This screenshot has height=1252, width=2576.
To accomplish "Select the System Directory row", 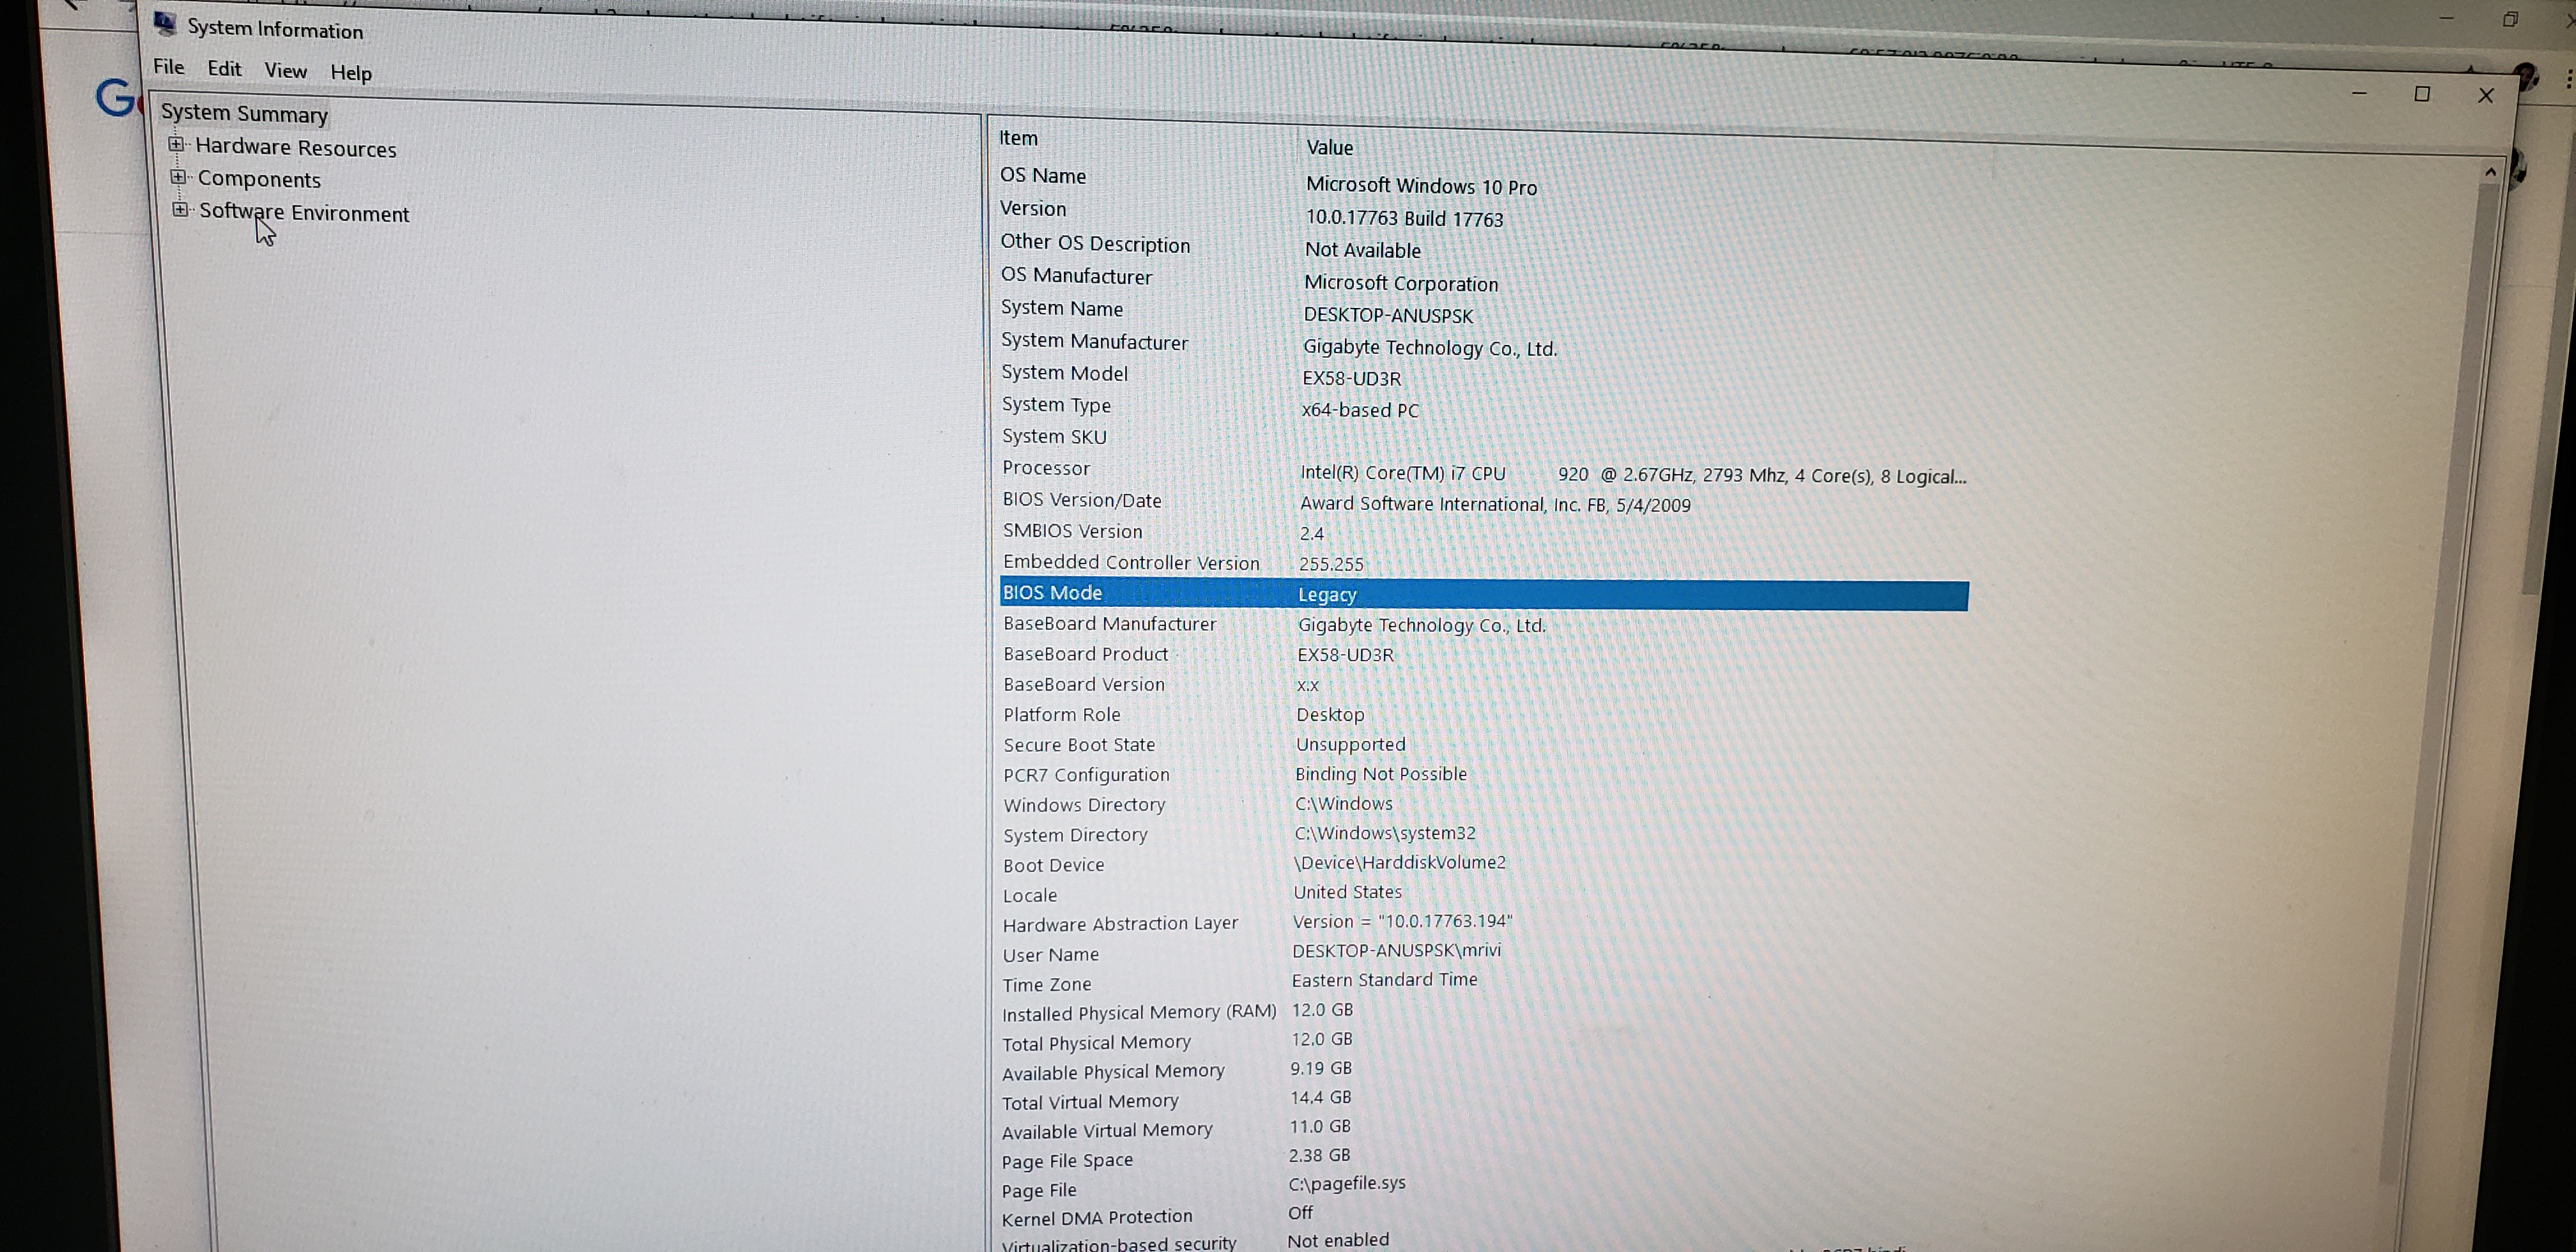I will tap(1484, 834).
